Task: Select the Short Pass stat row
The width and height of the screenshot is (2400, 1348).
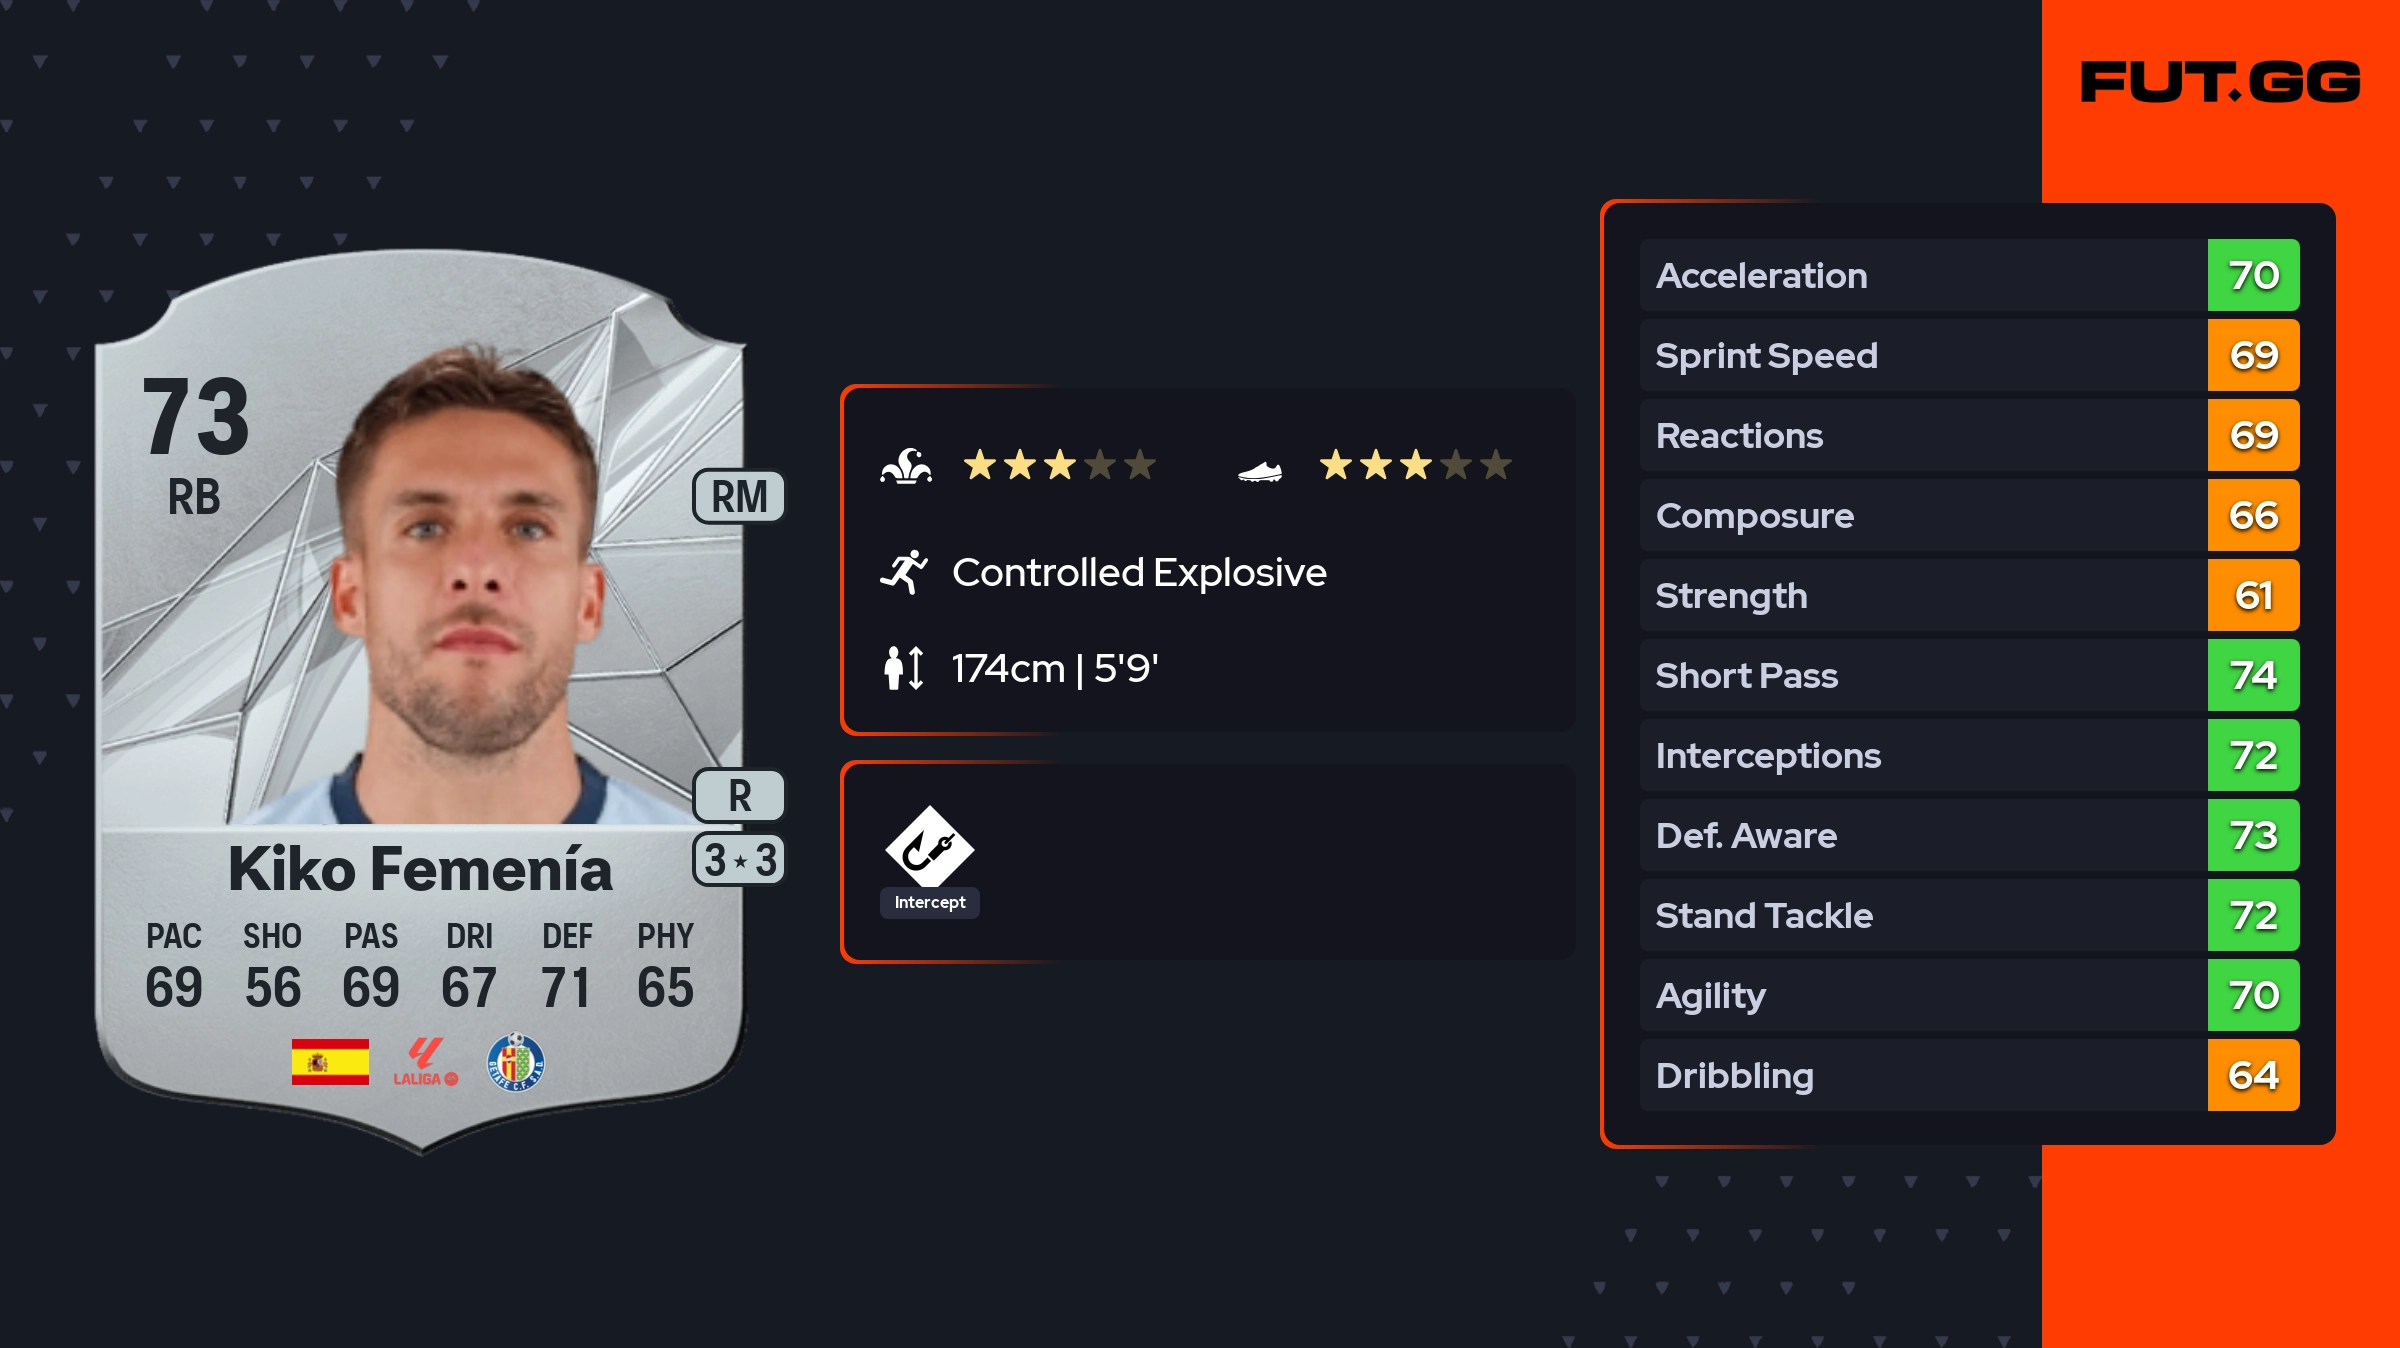Action: [1920, 675]
